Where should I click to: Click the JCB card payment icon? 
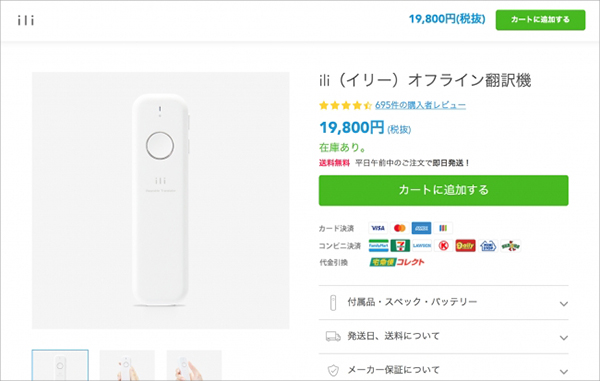pyautogui.click(x=443, y=228)
